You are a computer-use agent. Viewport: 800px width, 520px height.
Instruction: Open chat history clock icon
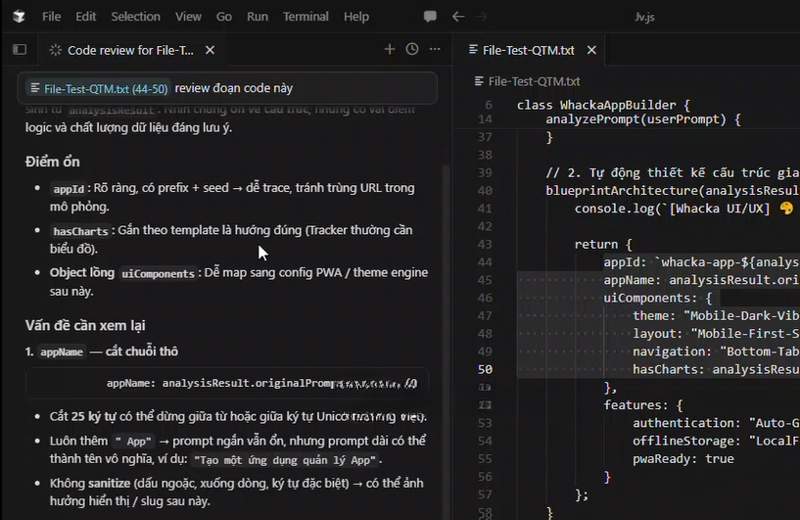[412, 49]
